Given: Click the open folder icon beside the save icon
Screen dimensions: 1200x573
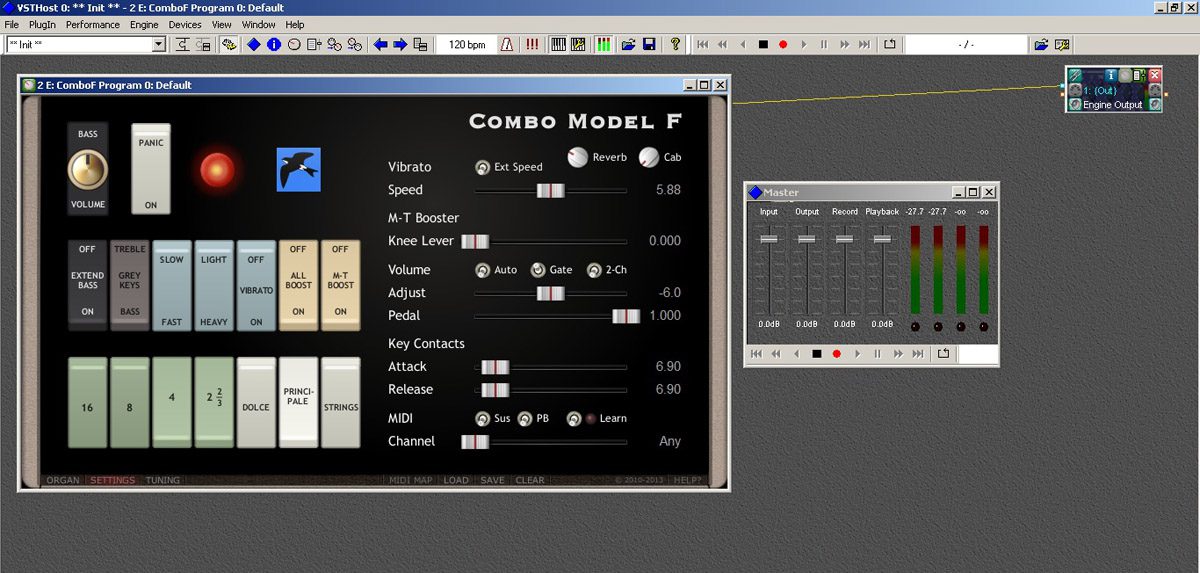Looking at the screenshot, I should tap(628, 44).
